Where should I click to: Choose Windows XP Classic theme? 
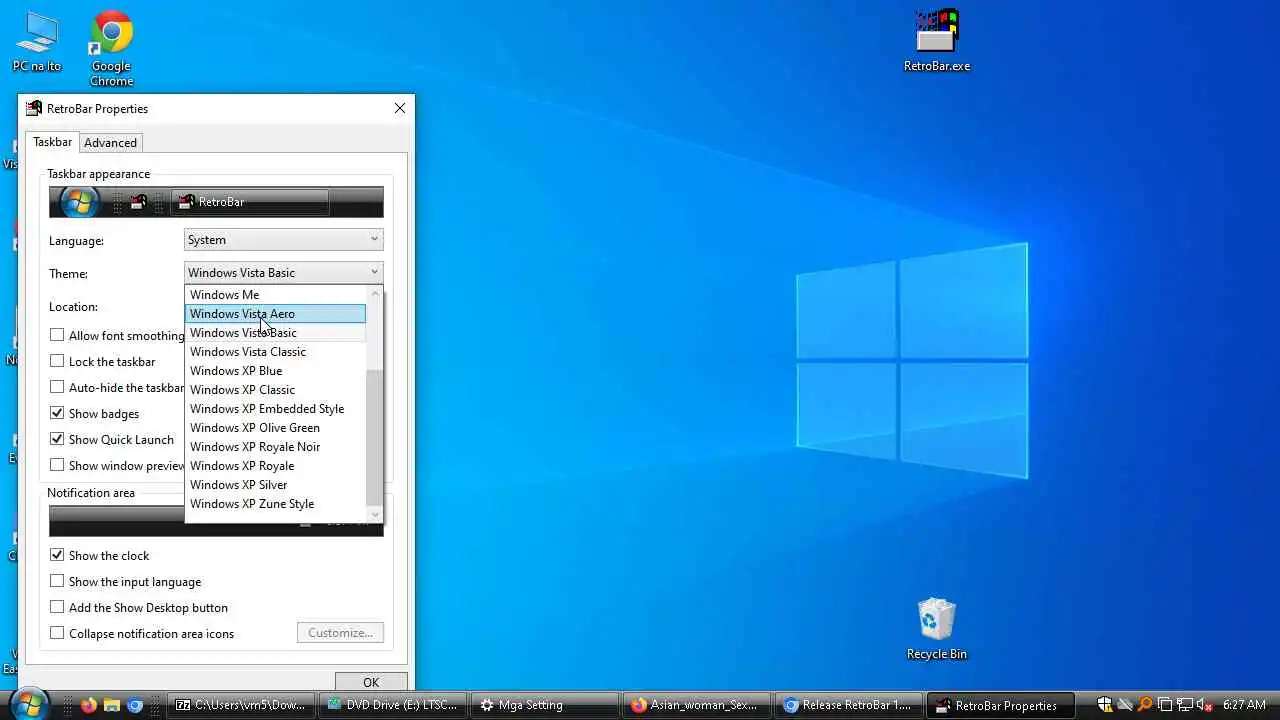pos(276,390)
